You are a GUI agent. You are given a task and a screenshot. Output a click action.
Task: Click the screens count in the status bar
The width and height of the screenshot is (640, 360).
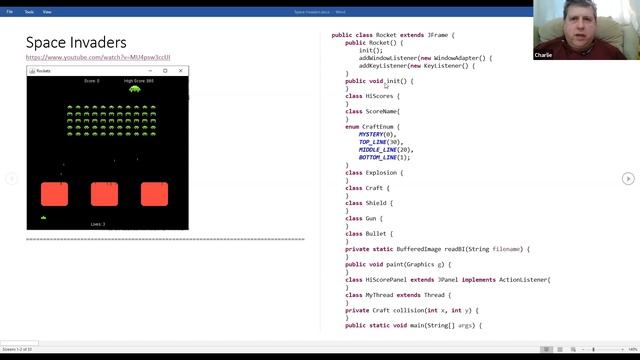pos(17,349)
